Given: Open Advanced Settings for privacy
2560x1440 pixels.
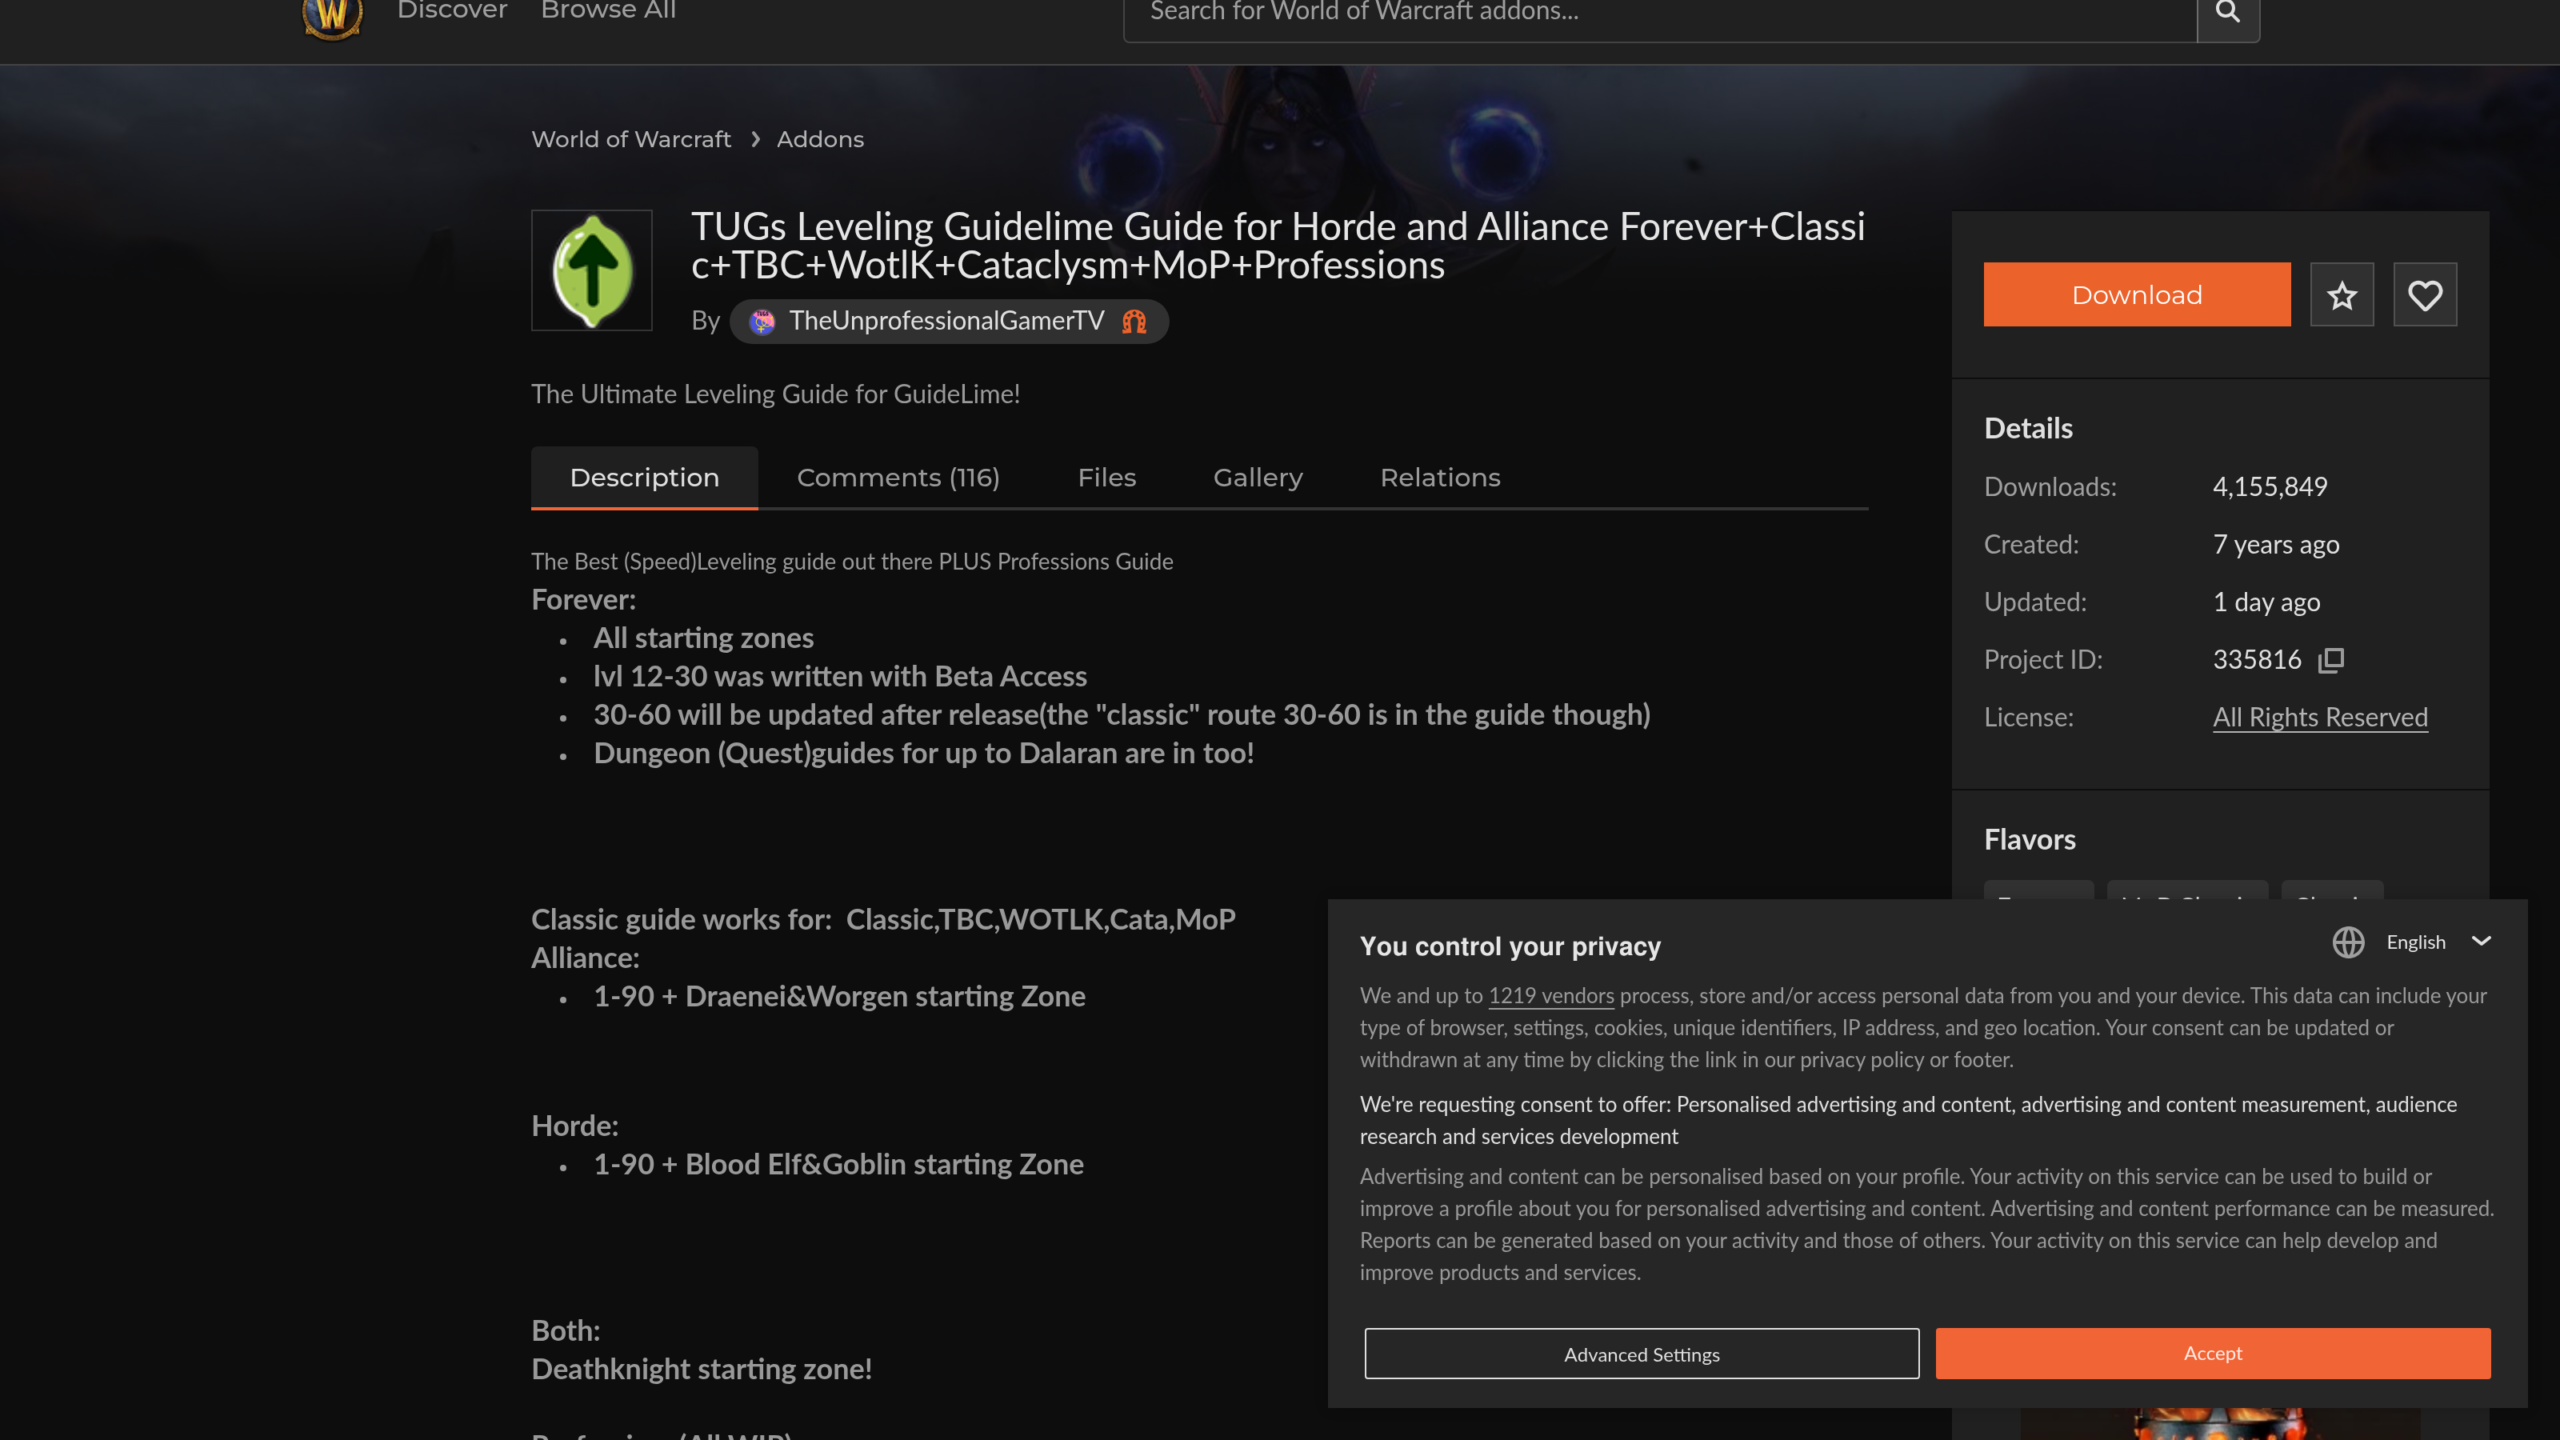Looking at the screenshot, I should point(1642,1354).
